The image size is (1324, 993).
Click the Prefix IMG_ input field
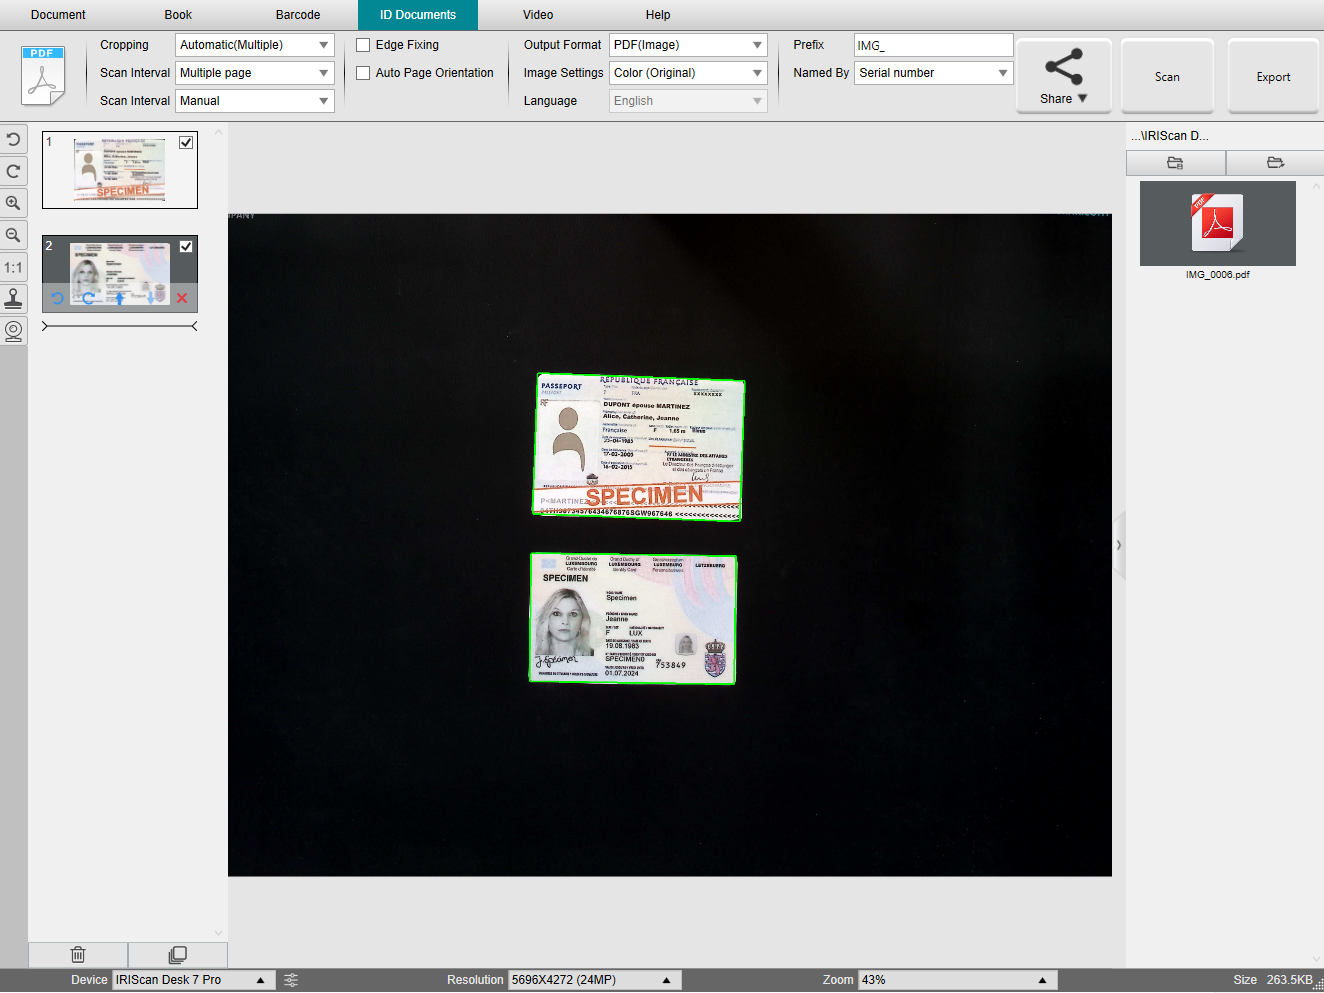coord(934,45)
